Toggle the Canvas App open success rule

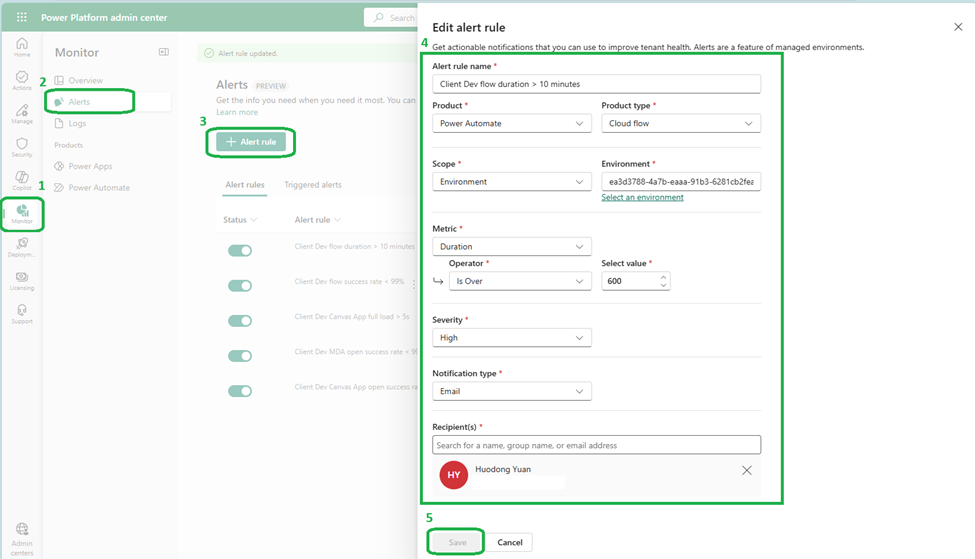pos(239,391)
